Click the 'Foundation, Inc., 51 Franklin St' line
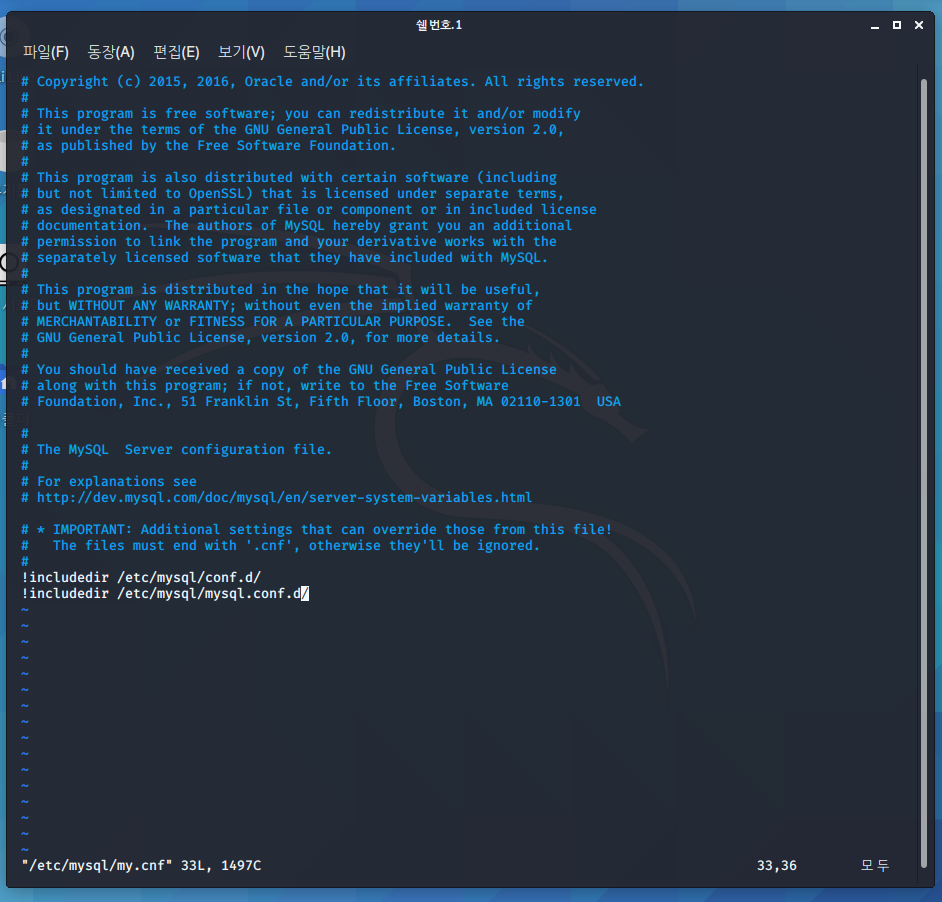The width and height of the screenshot is (942, 902). [x=321, y=401]
